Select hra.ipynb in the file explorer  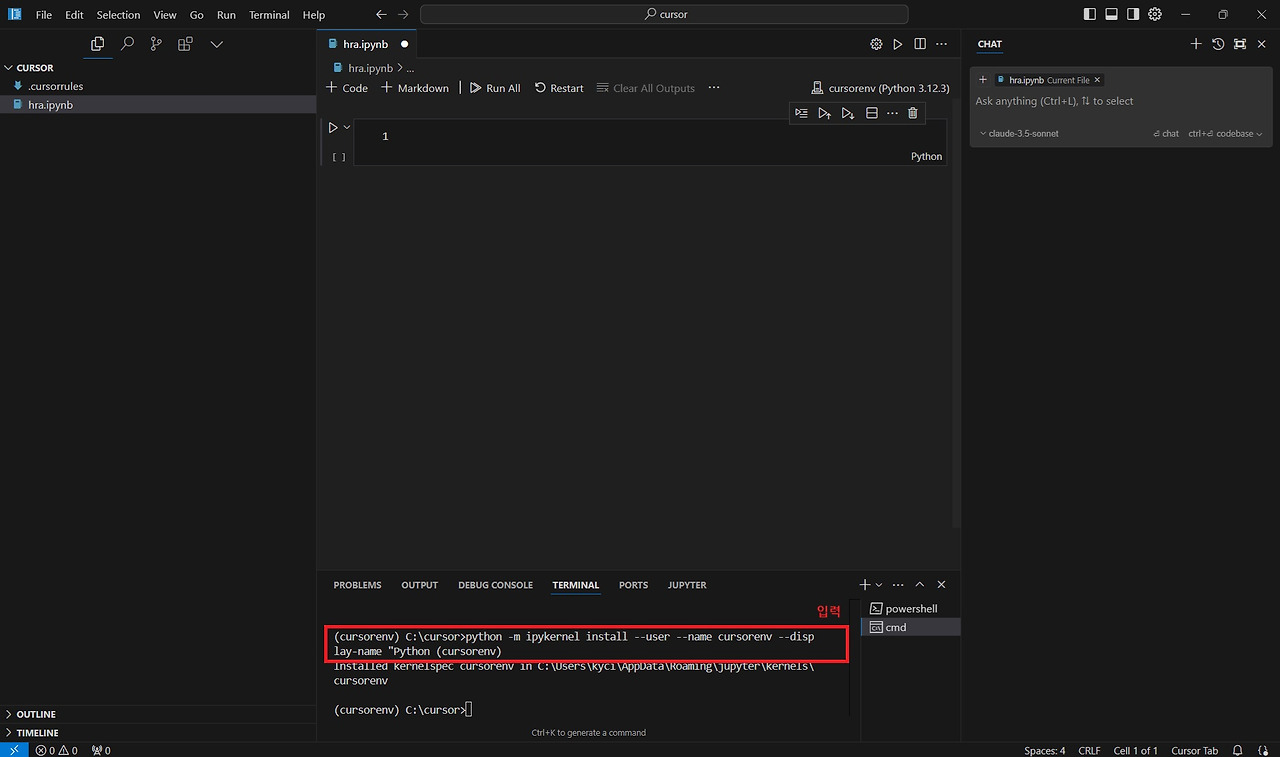coord(158,105)
